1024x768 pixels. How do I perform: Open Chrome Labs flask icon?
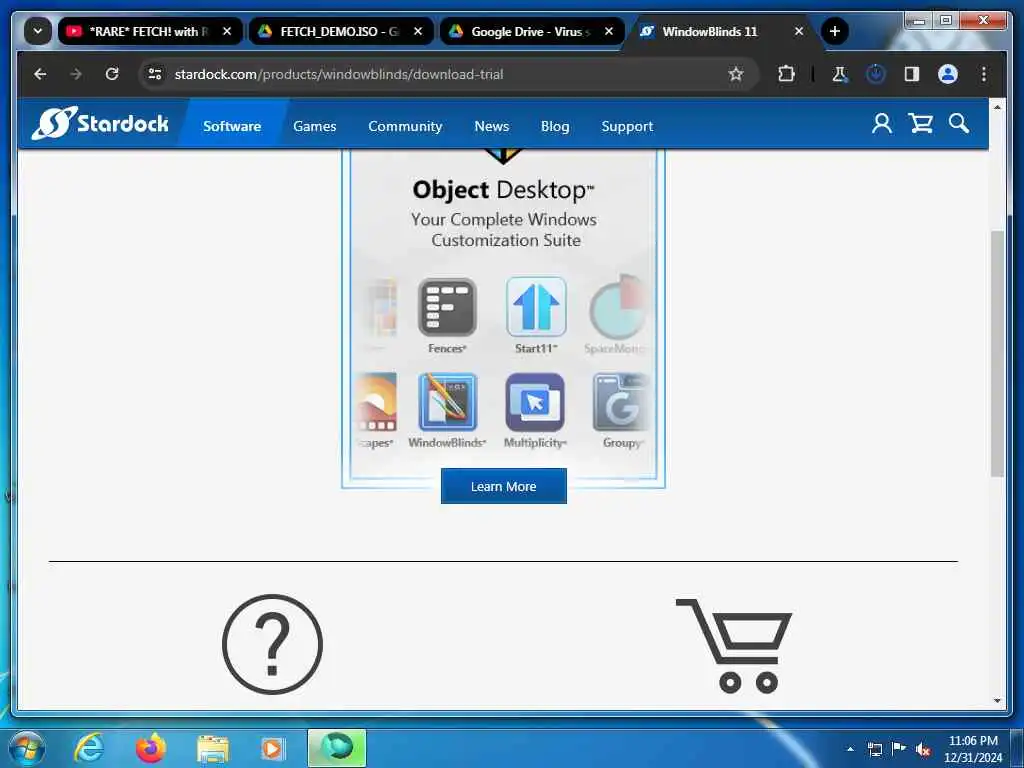840,74
